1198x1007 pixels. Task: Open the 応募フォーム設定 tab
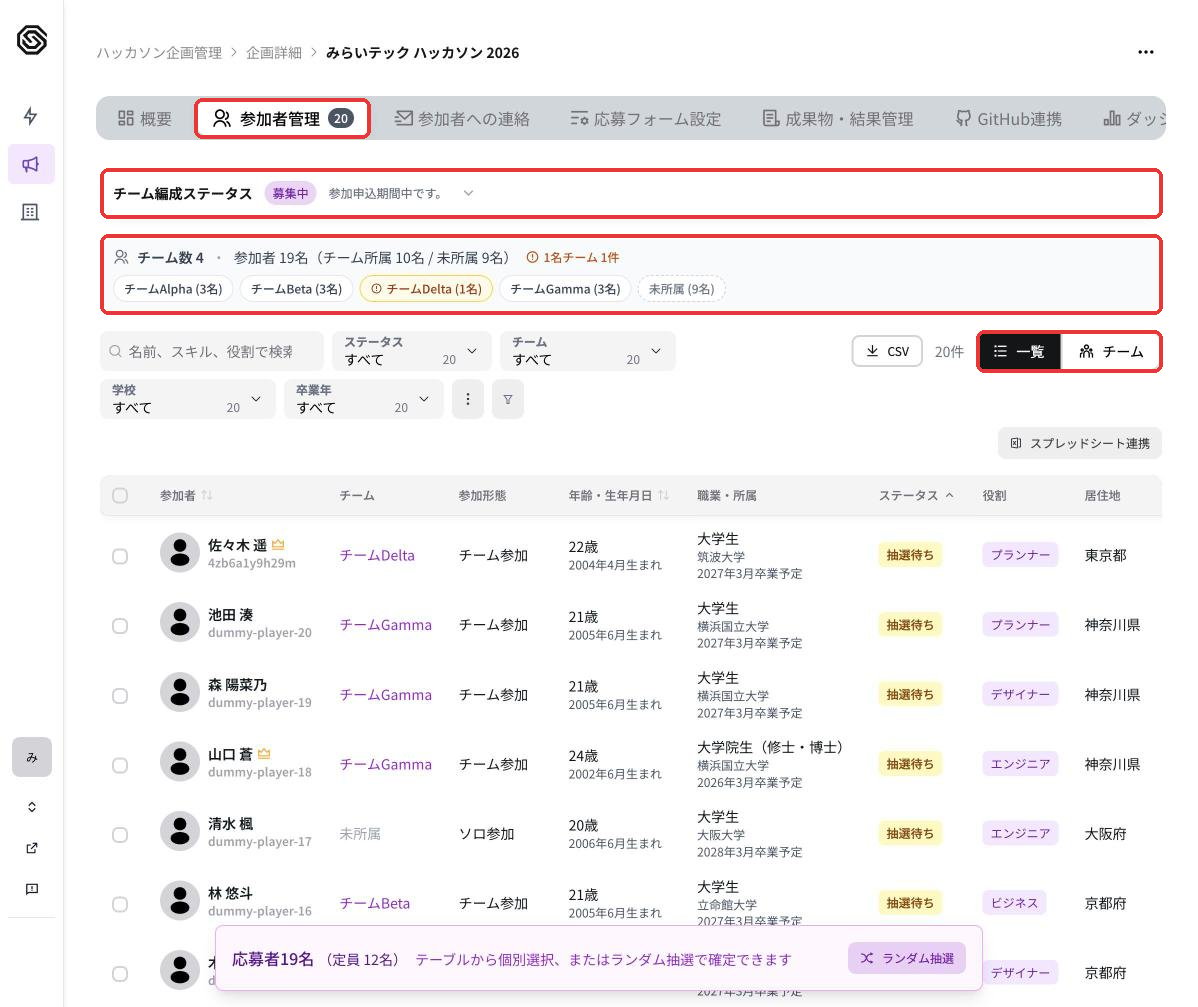[x=646, y=118]
